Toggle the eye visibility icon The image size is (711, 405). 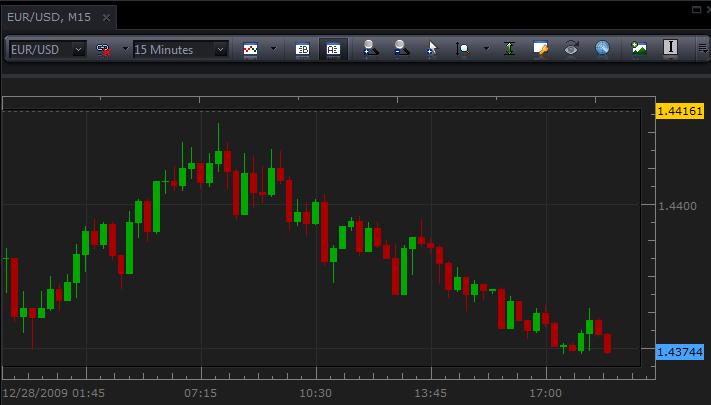571,48
